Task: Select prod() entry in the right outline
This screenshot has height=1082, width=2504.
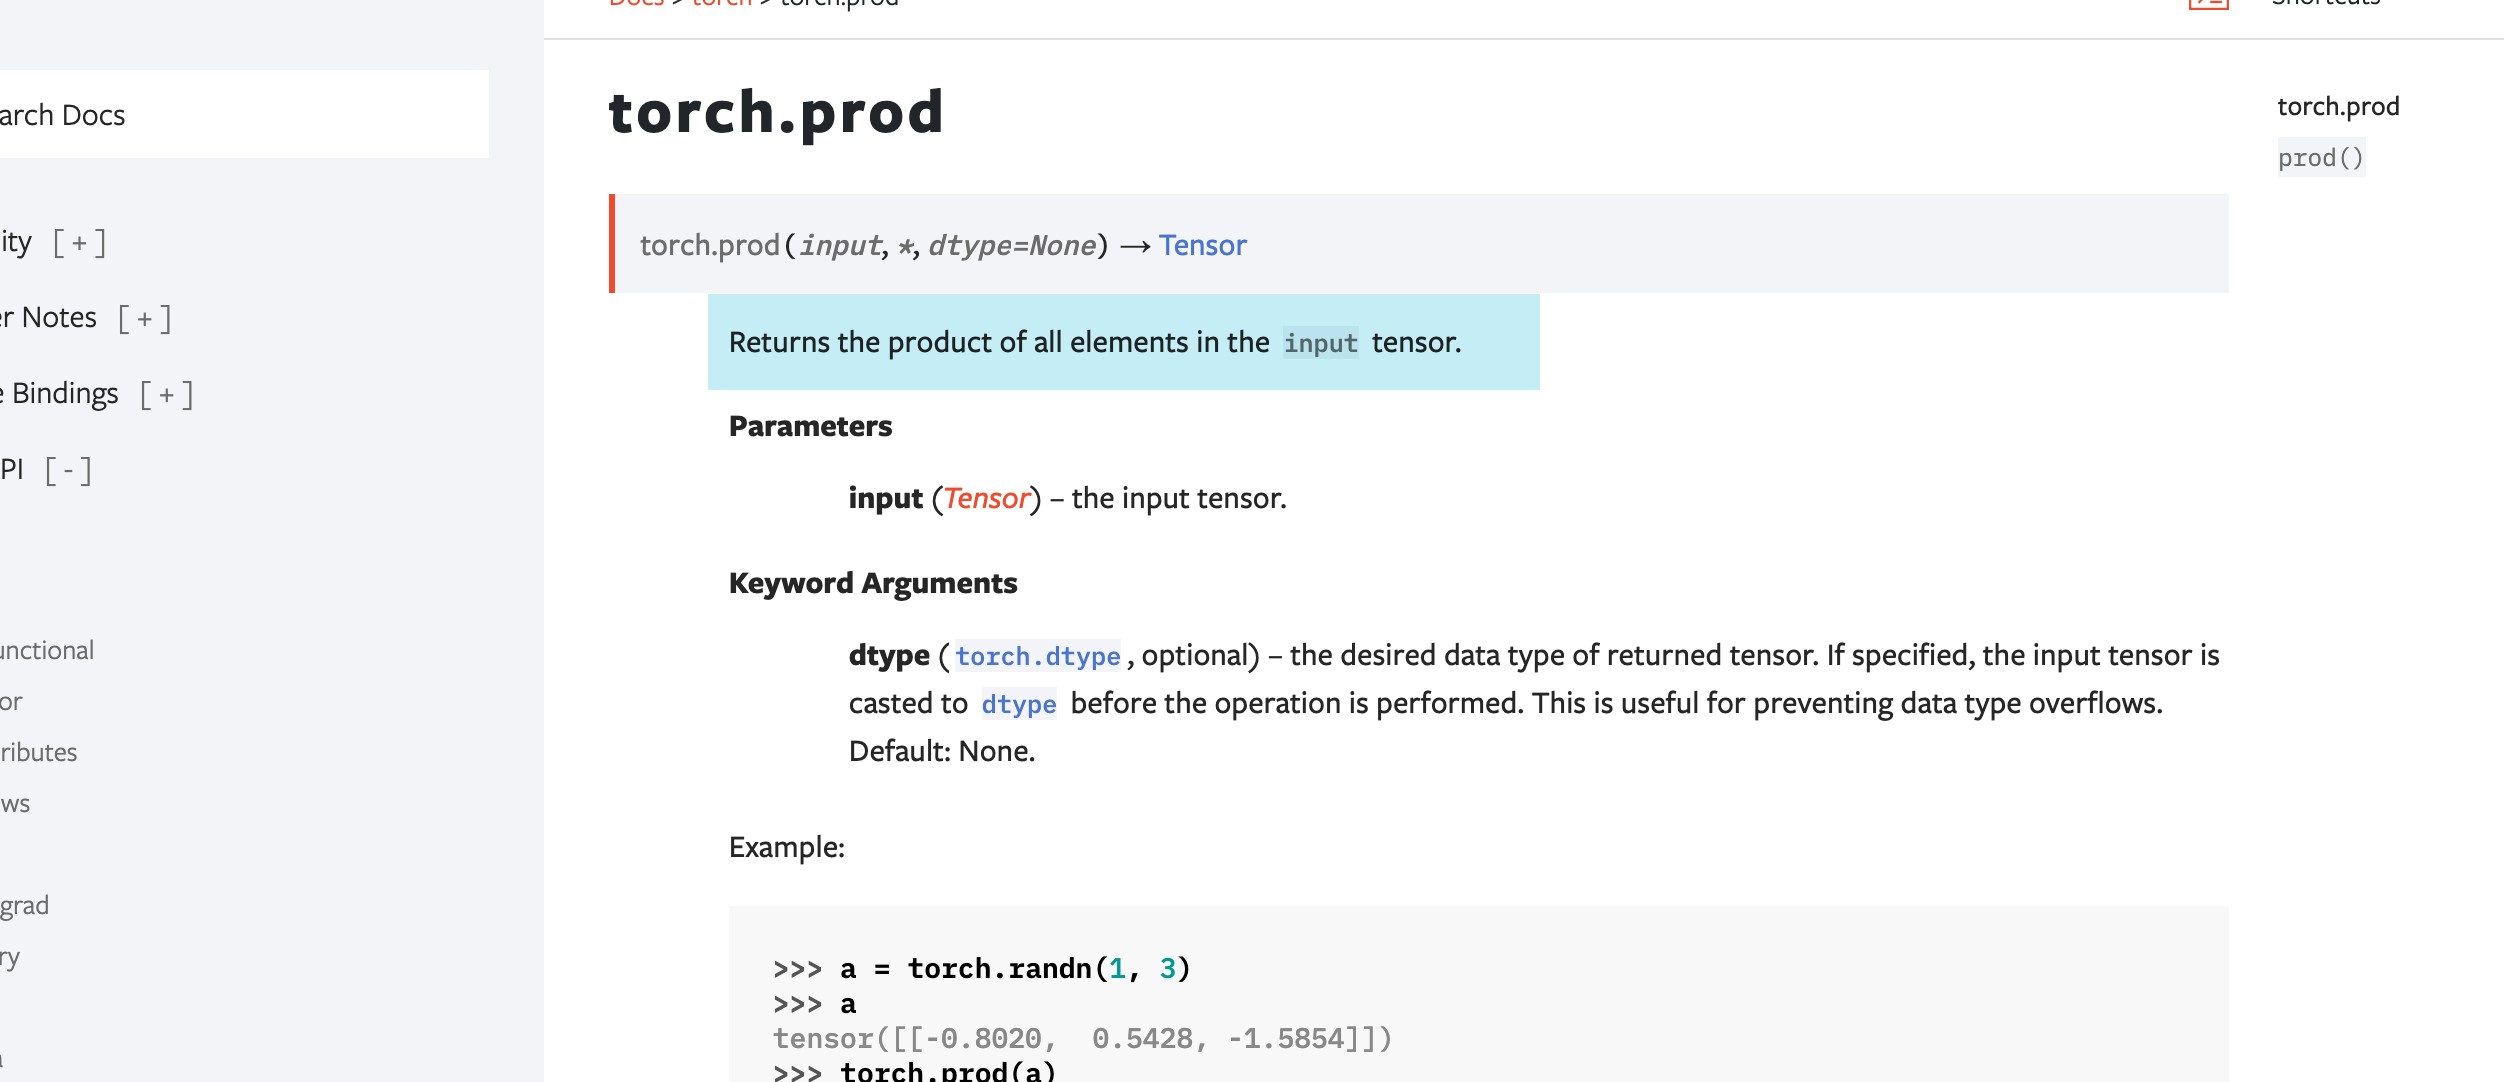Action: 2321,158
